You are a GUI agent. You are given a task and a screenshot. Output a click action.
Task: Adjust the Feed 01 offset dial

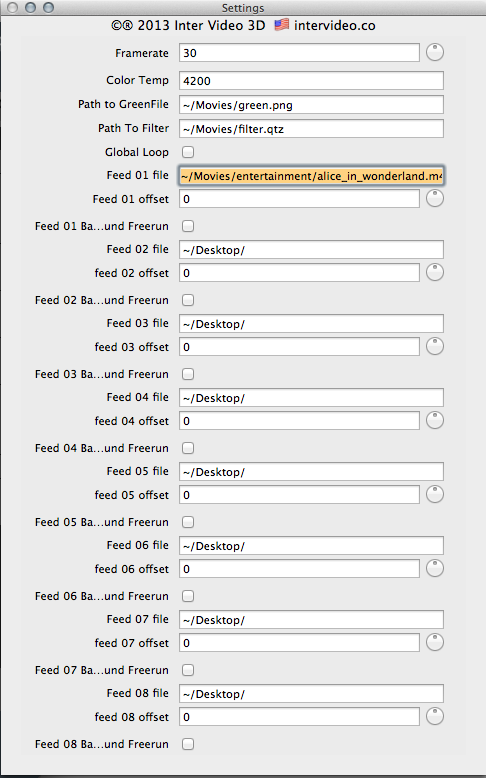point(435,198)
